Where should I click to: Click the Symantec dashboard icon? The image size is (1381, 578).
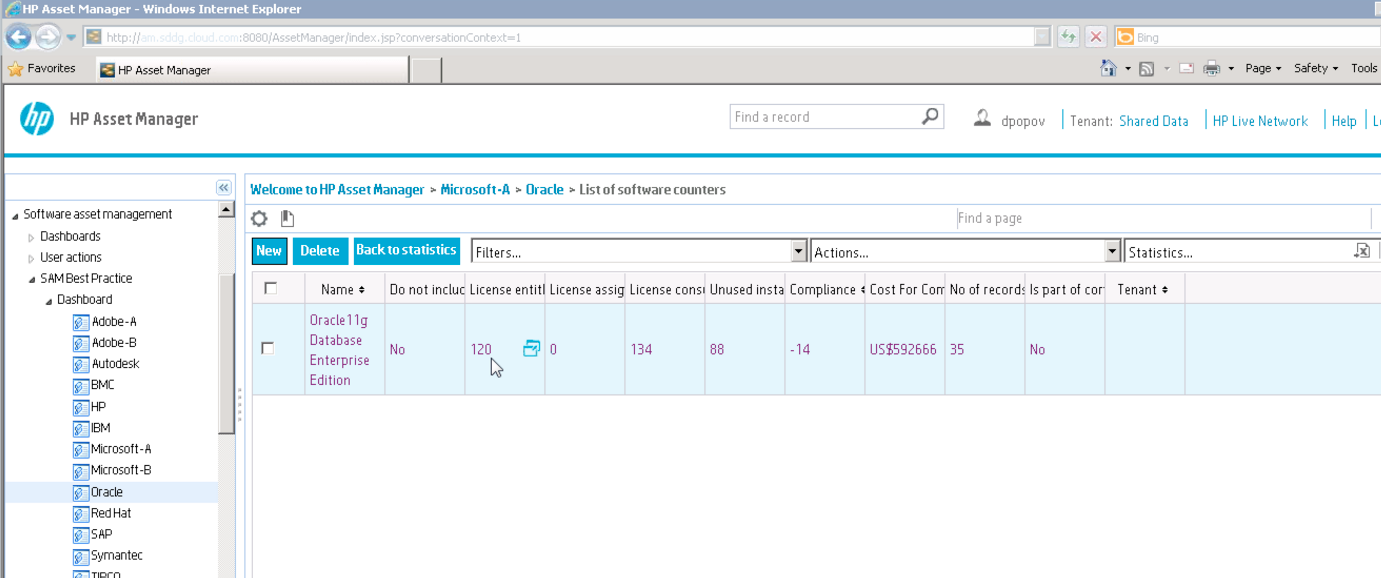click(x=81, y=555)
